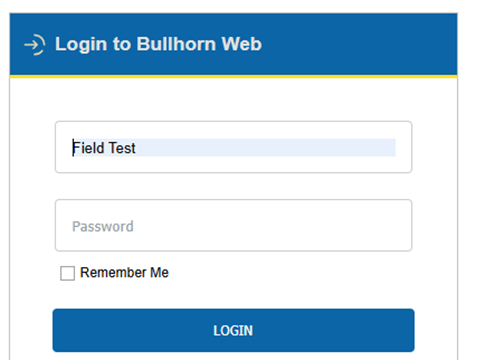The image size is (485, 360).
Task: Enable the Remember Me checkbox
Action: (67, 273)
